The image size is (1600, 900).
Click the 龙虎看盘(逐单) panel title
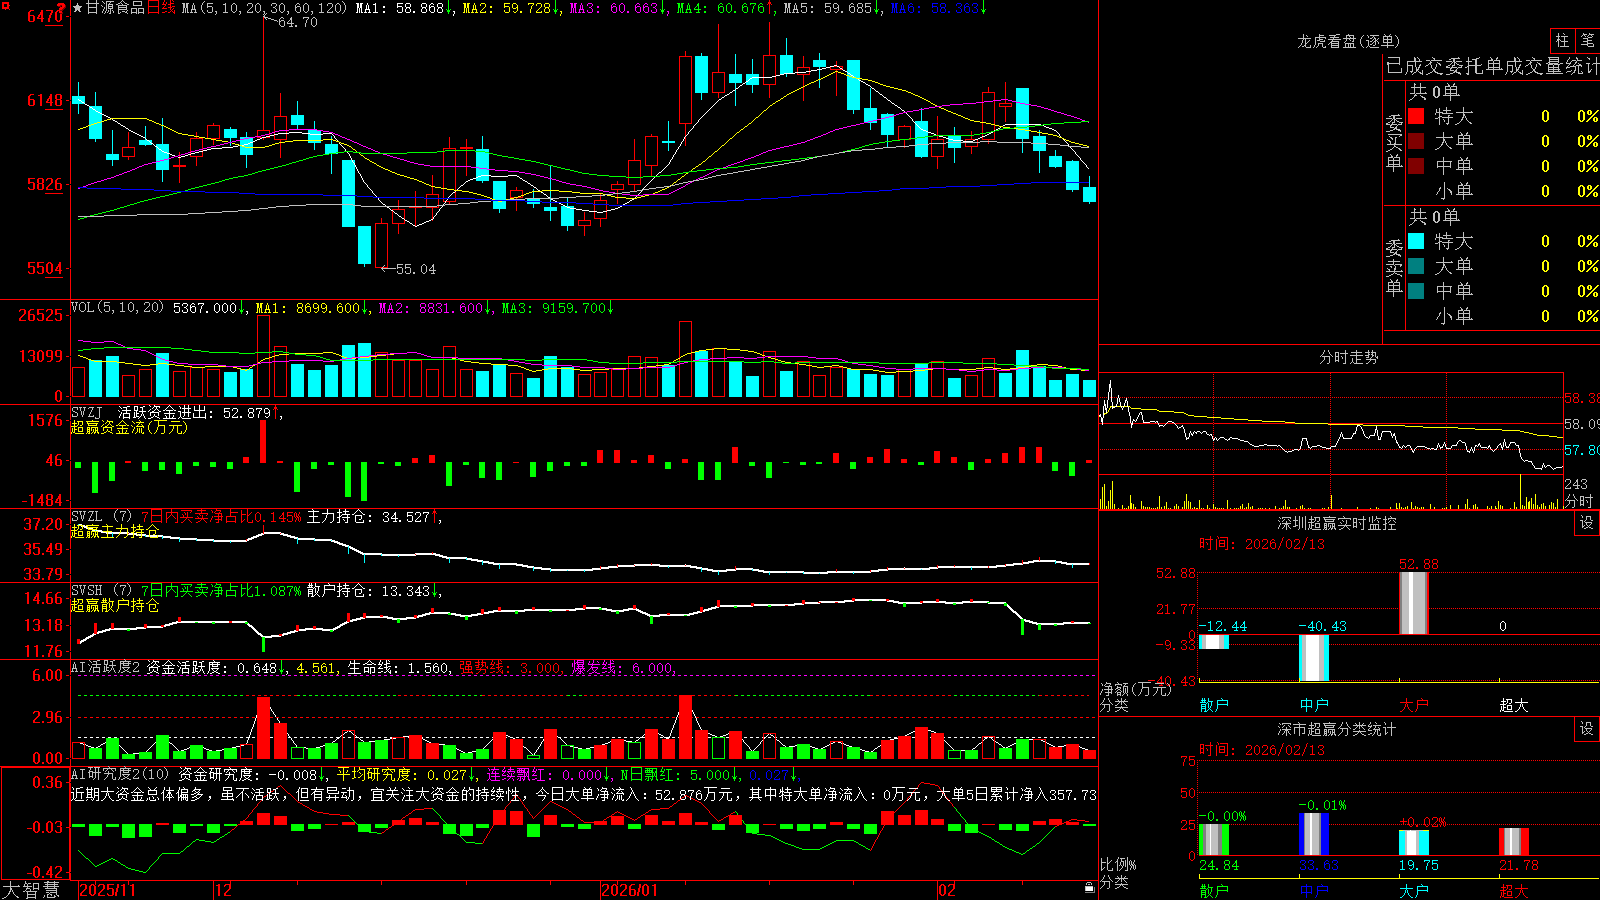[x=1348, y=41]
